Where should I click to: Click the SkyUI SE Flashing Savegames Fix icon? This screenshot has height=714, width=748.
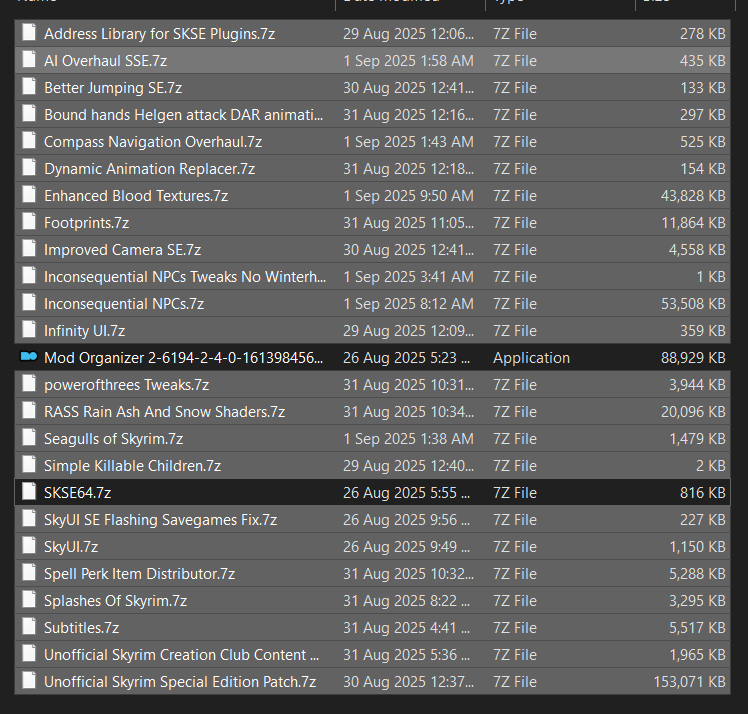29,519
